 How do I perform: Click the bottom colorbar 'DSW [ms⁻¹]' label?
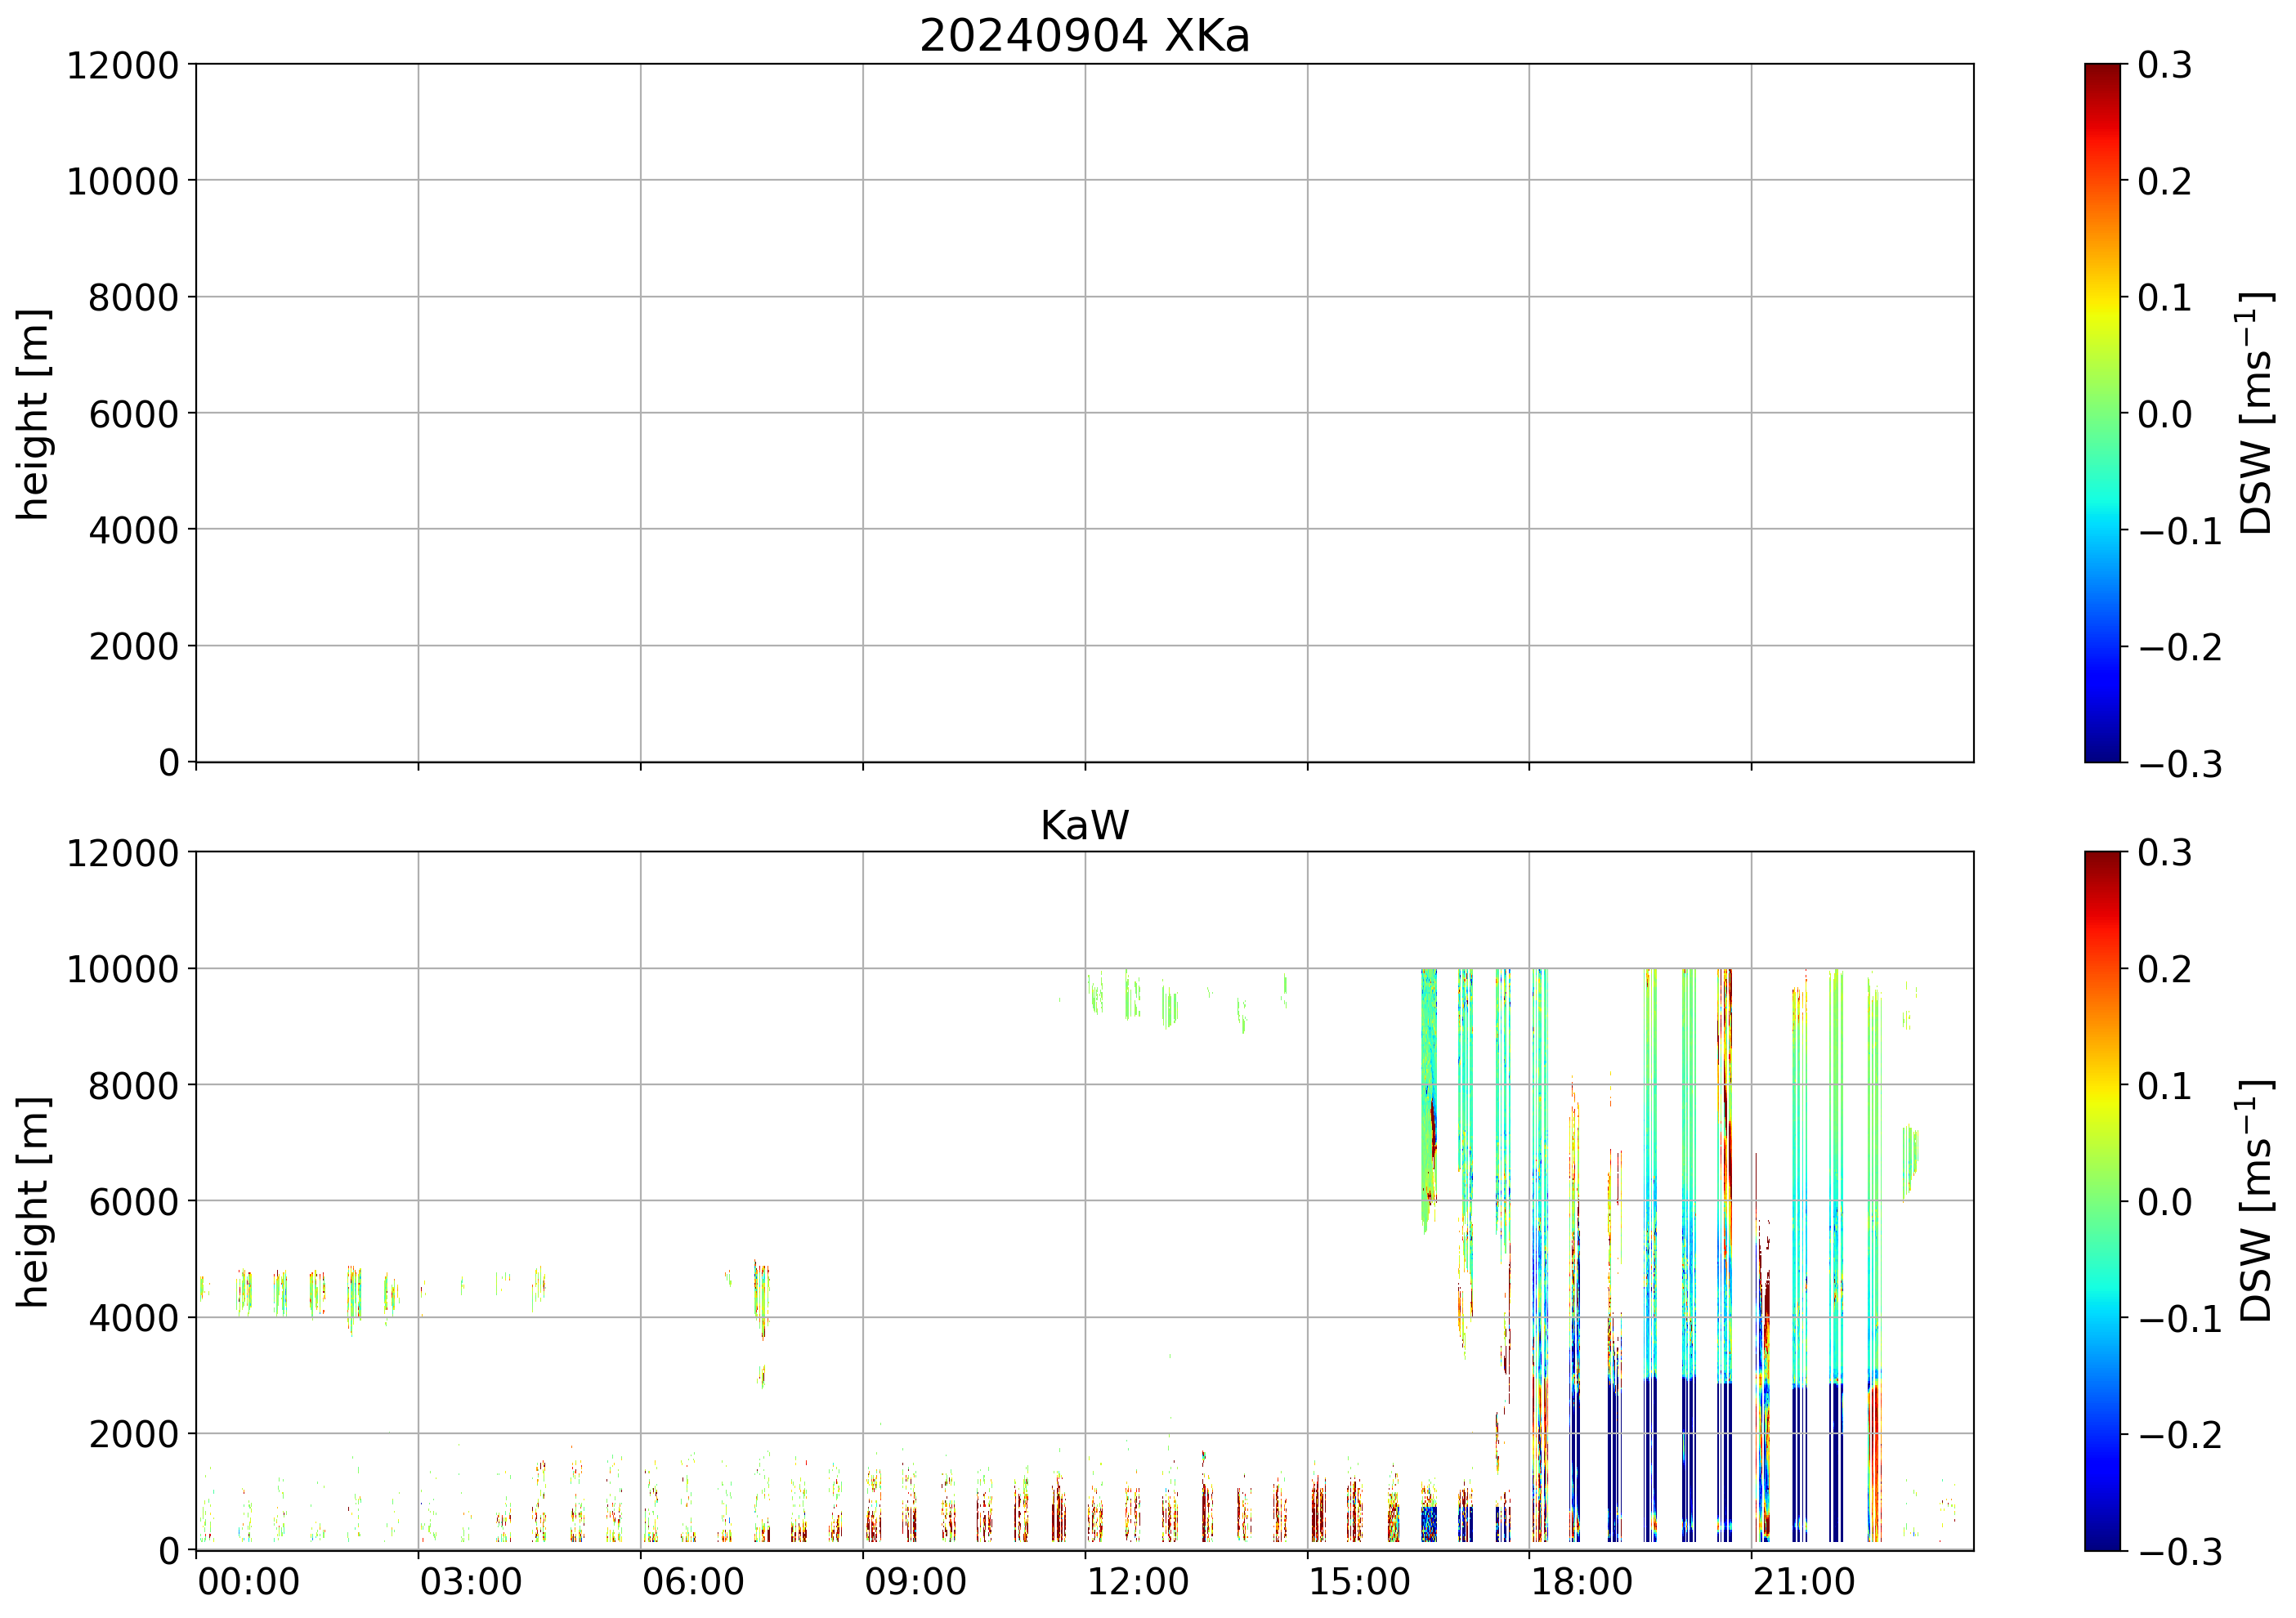pyautogui.click(x=2256, y=1200)
